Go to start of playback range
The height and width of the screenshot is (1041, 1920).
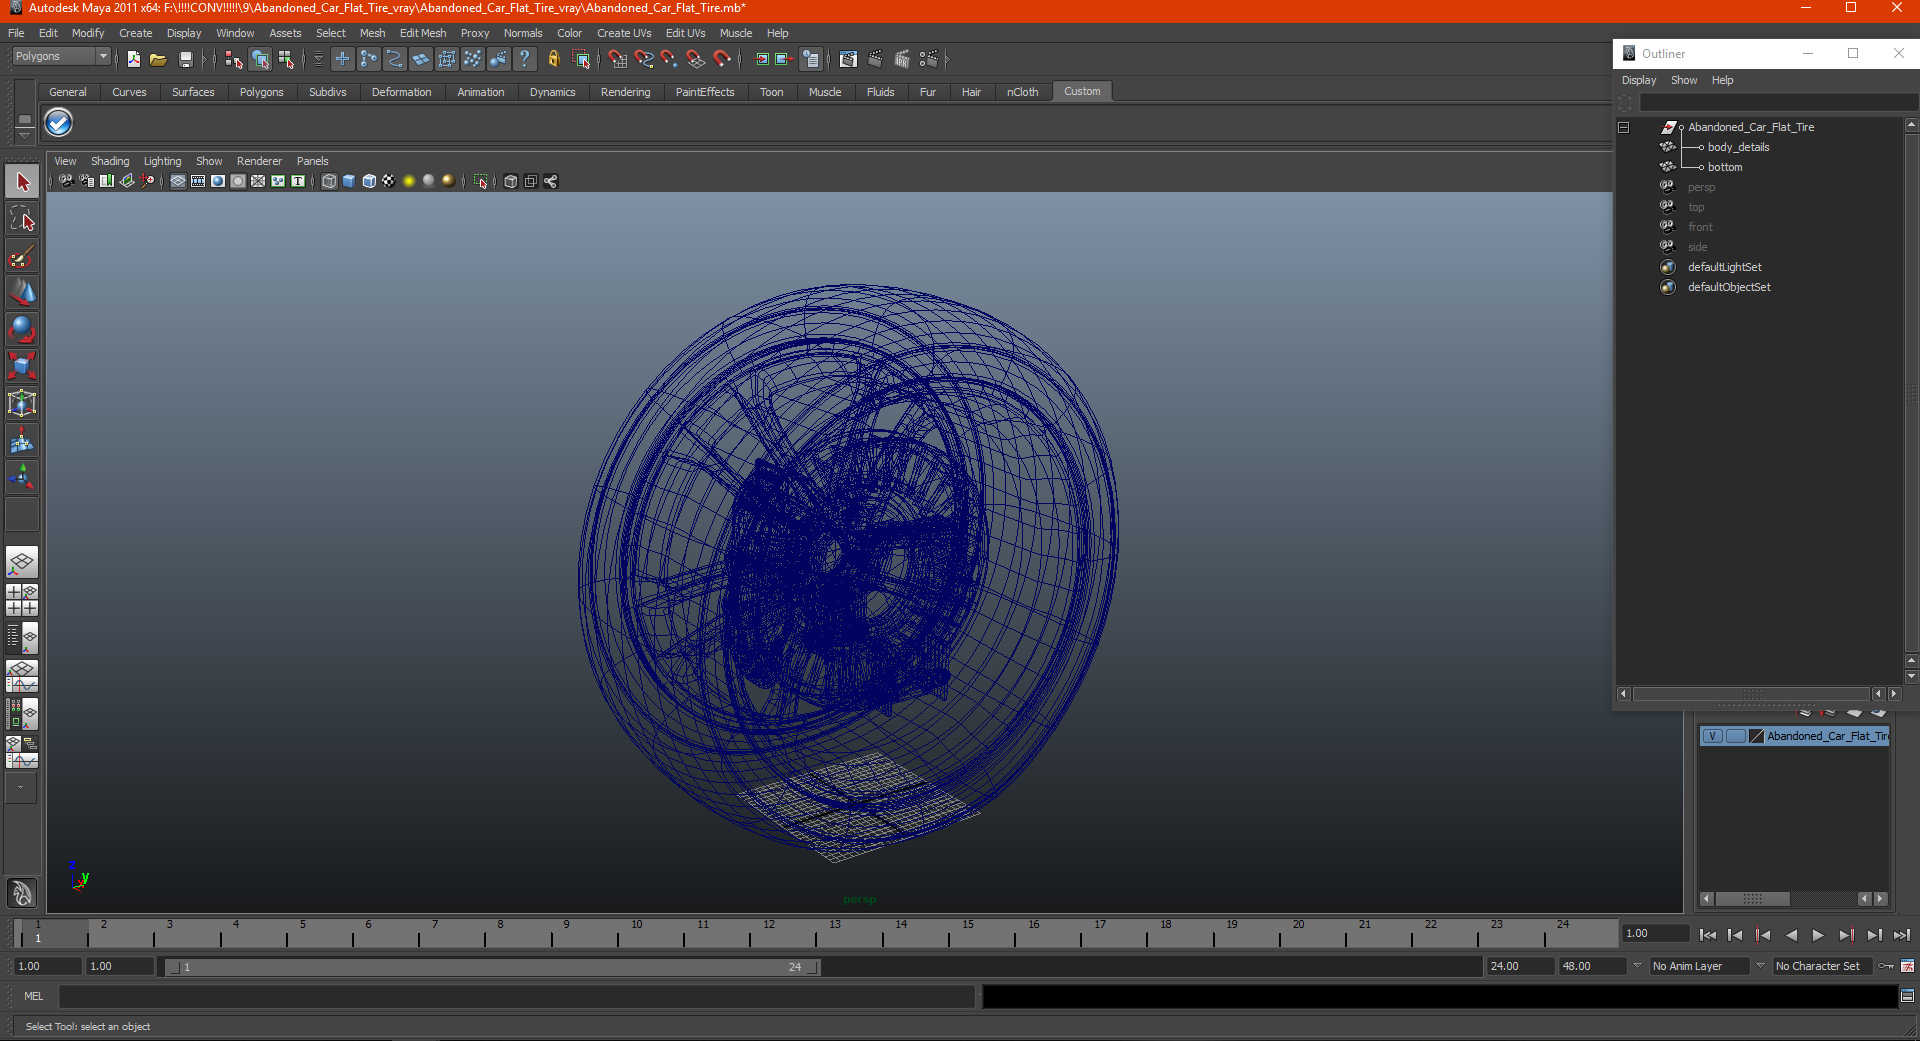tap(1708, 935)
